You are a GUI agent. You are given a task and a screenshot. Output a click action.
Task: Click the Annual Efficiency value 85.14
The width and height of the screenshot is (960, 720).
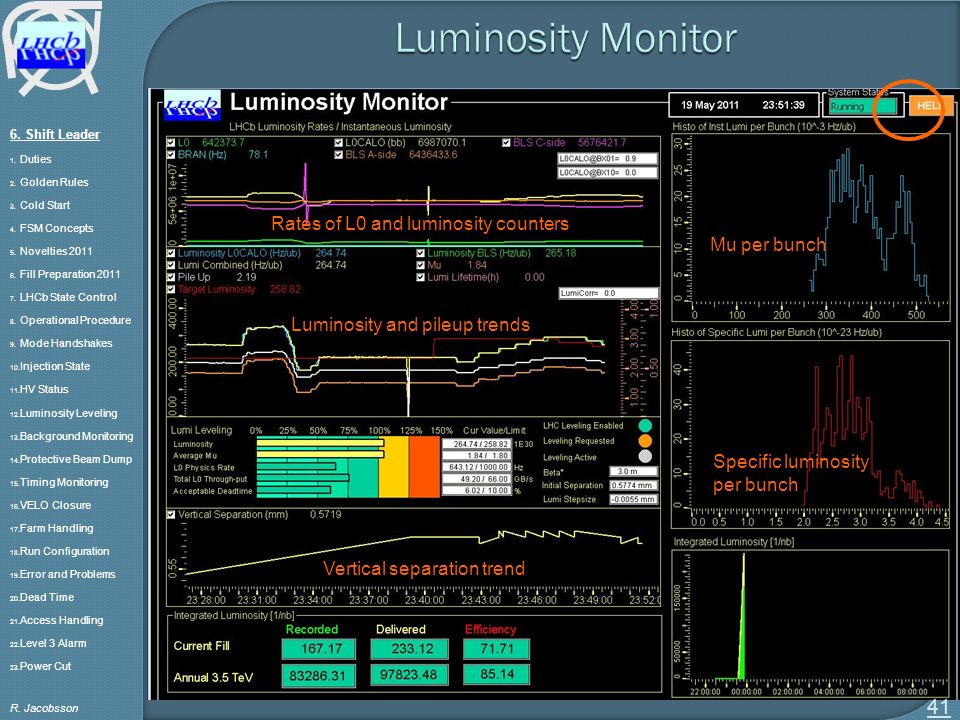497,674
